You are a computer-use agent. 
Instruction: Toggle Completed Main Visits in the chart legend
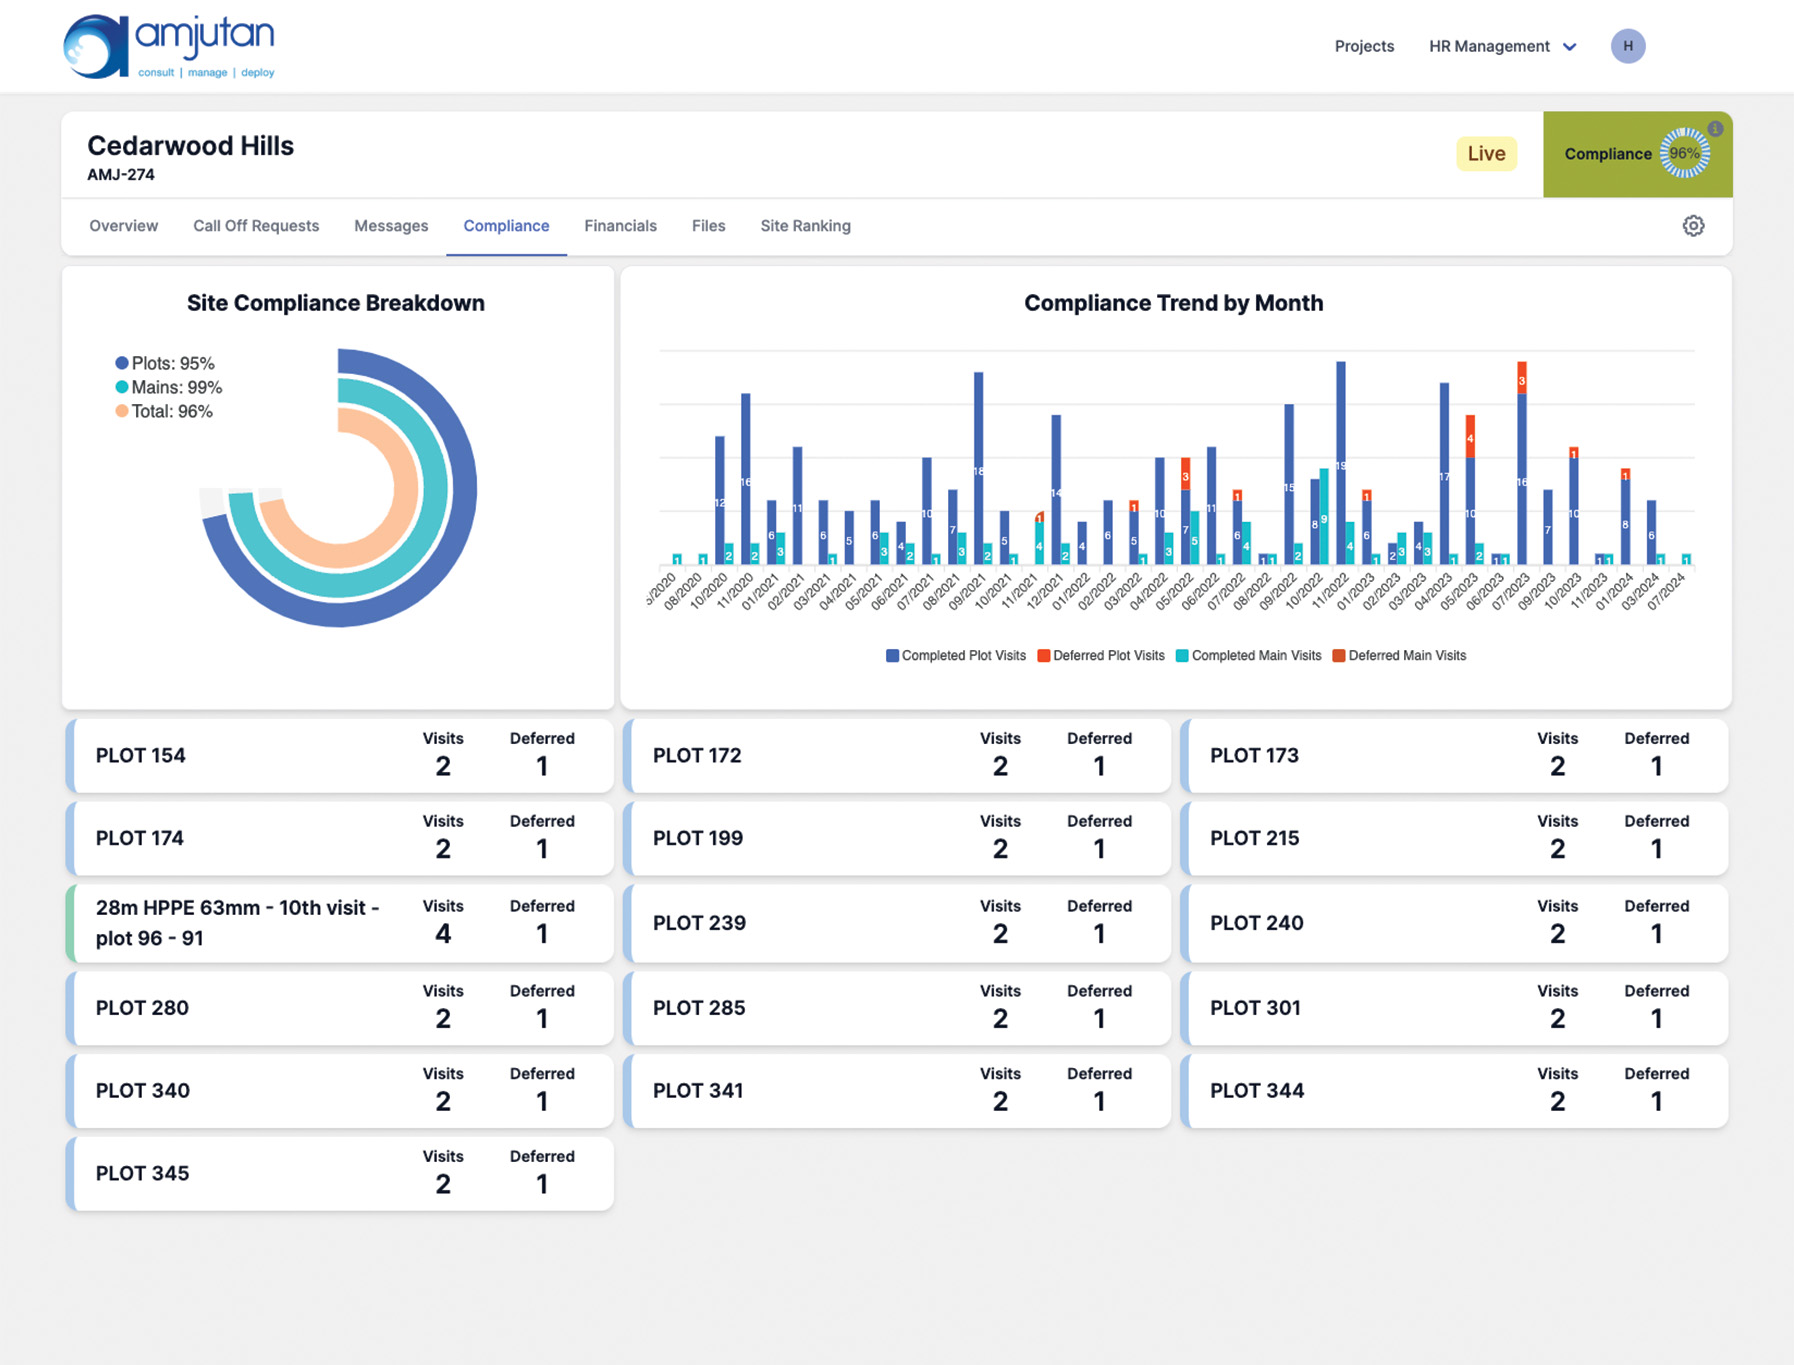click(x=1248, y=655)
